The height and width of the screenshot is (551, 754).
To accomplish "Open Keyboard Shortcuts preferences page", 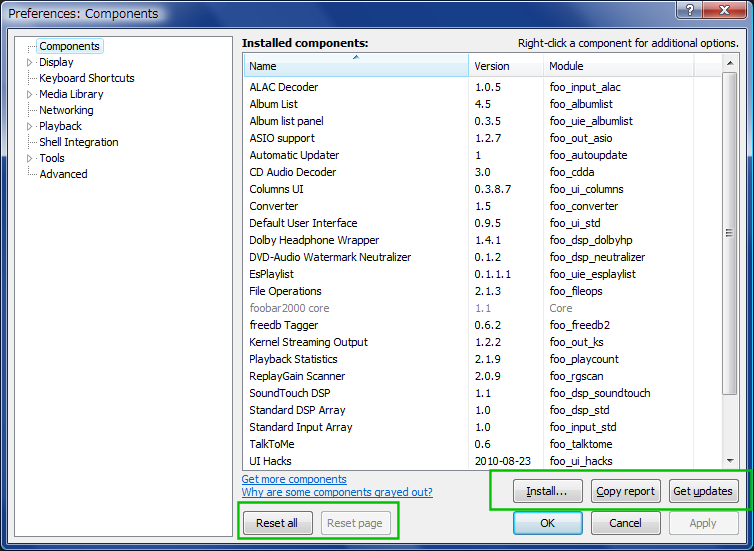I will 87,78.
